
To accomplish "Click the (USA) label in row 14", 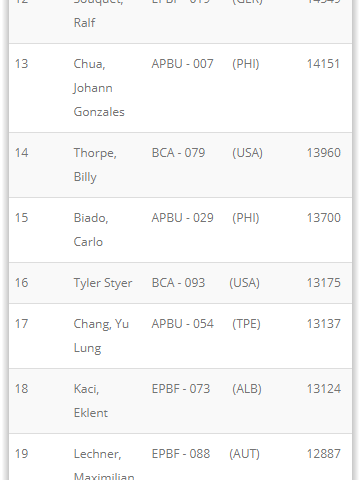I will pyautogui.click(x=247, y=153).
